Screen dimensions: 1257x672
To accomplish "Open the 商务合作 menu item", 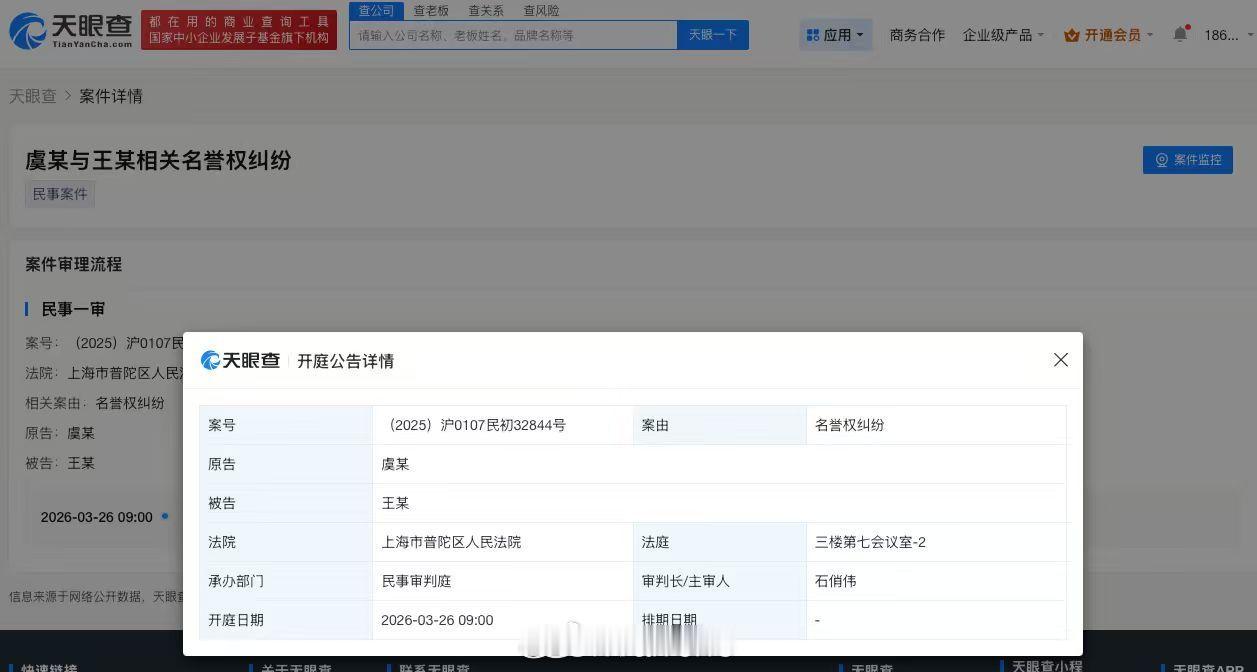I will pyautogui.click(x=917, y=34).
